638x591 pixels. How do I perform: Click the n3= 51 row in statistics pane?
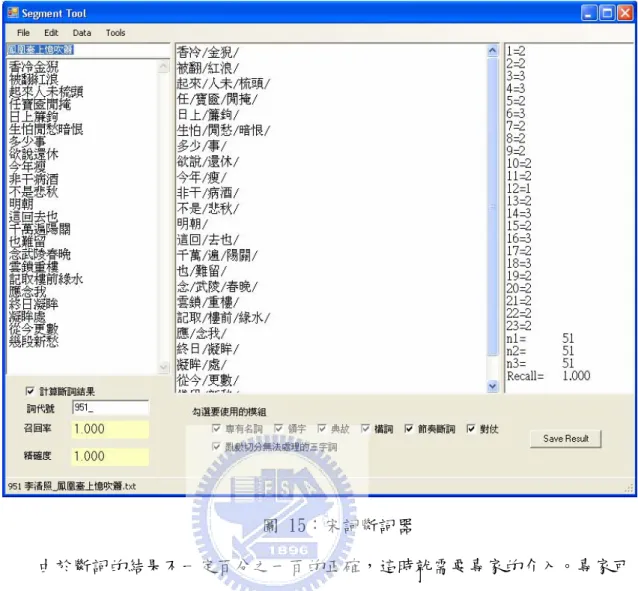[540, 363]
